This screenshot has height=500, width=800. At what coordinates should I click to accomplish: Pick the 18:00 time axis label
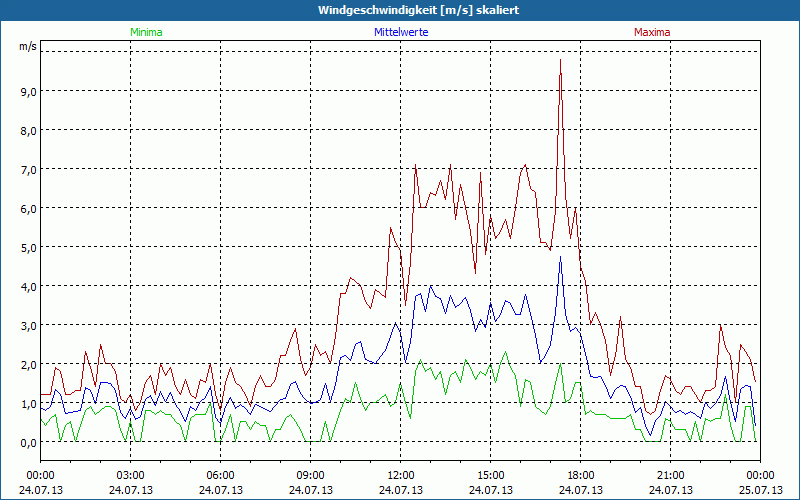[x=581, y=475]
